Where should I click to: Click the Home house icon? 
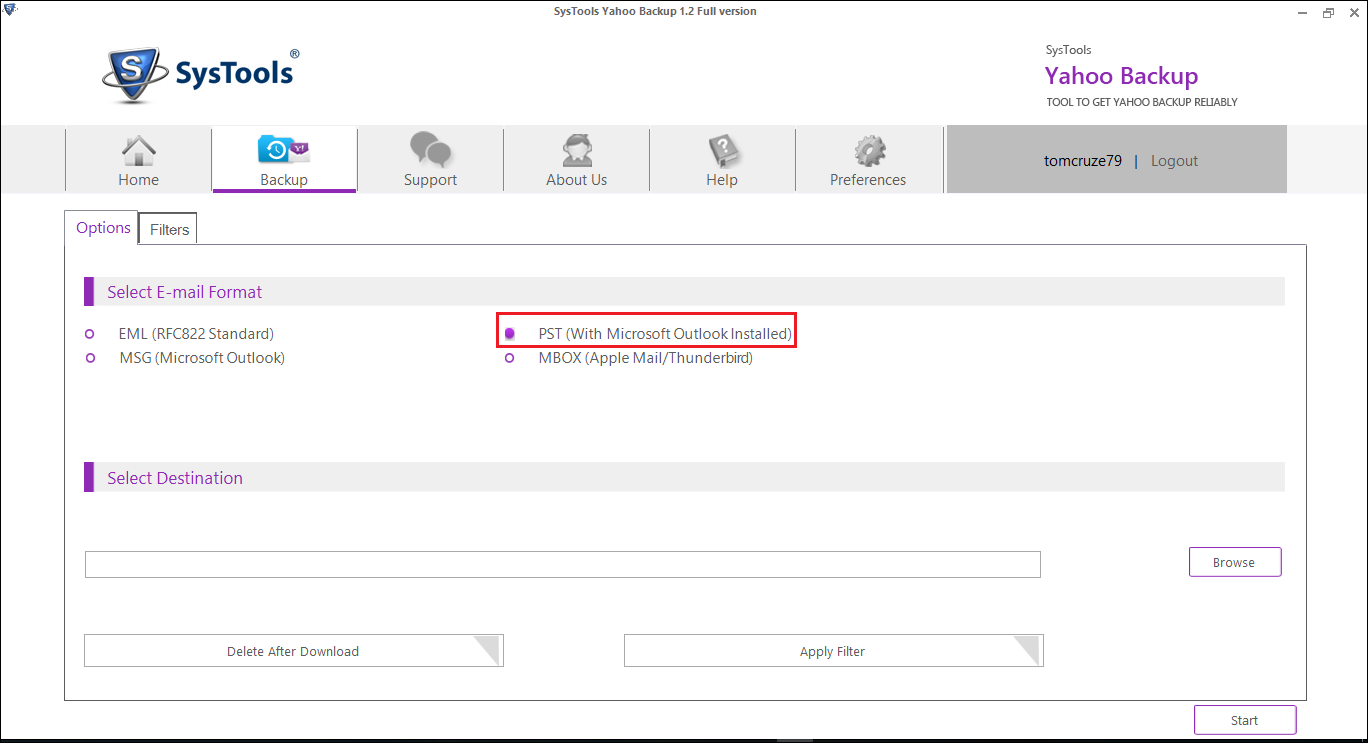[138, 150]
